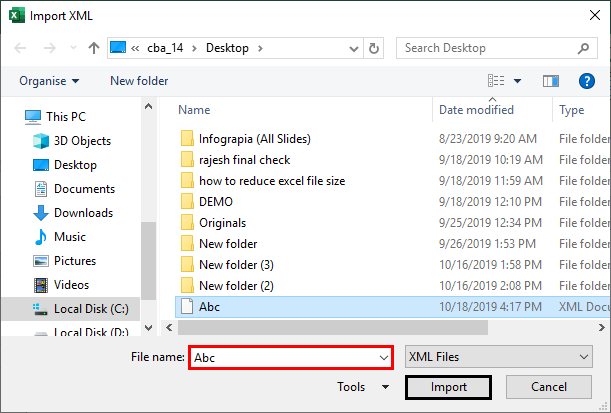611x413 pixels.
Task: Open Music in navigation pane
Action: (x=70, y=237)
